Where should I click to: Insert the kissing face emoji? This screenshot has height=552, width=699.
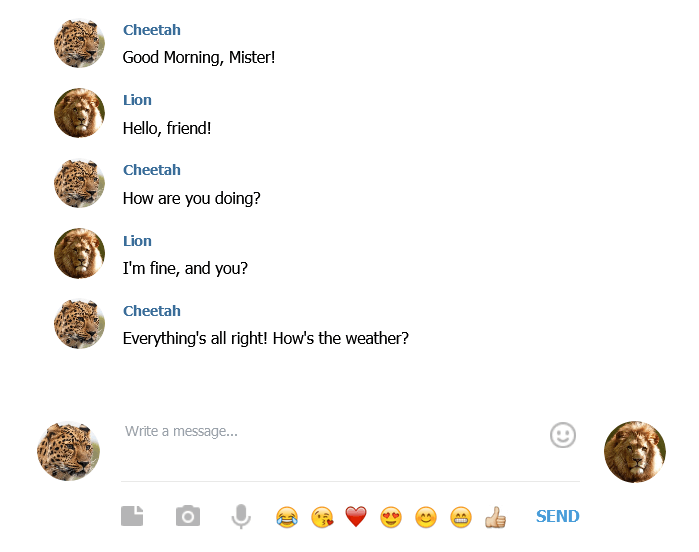coord(322,517)
